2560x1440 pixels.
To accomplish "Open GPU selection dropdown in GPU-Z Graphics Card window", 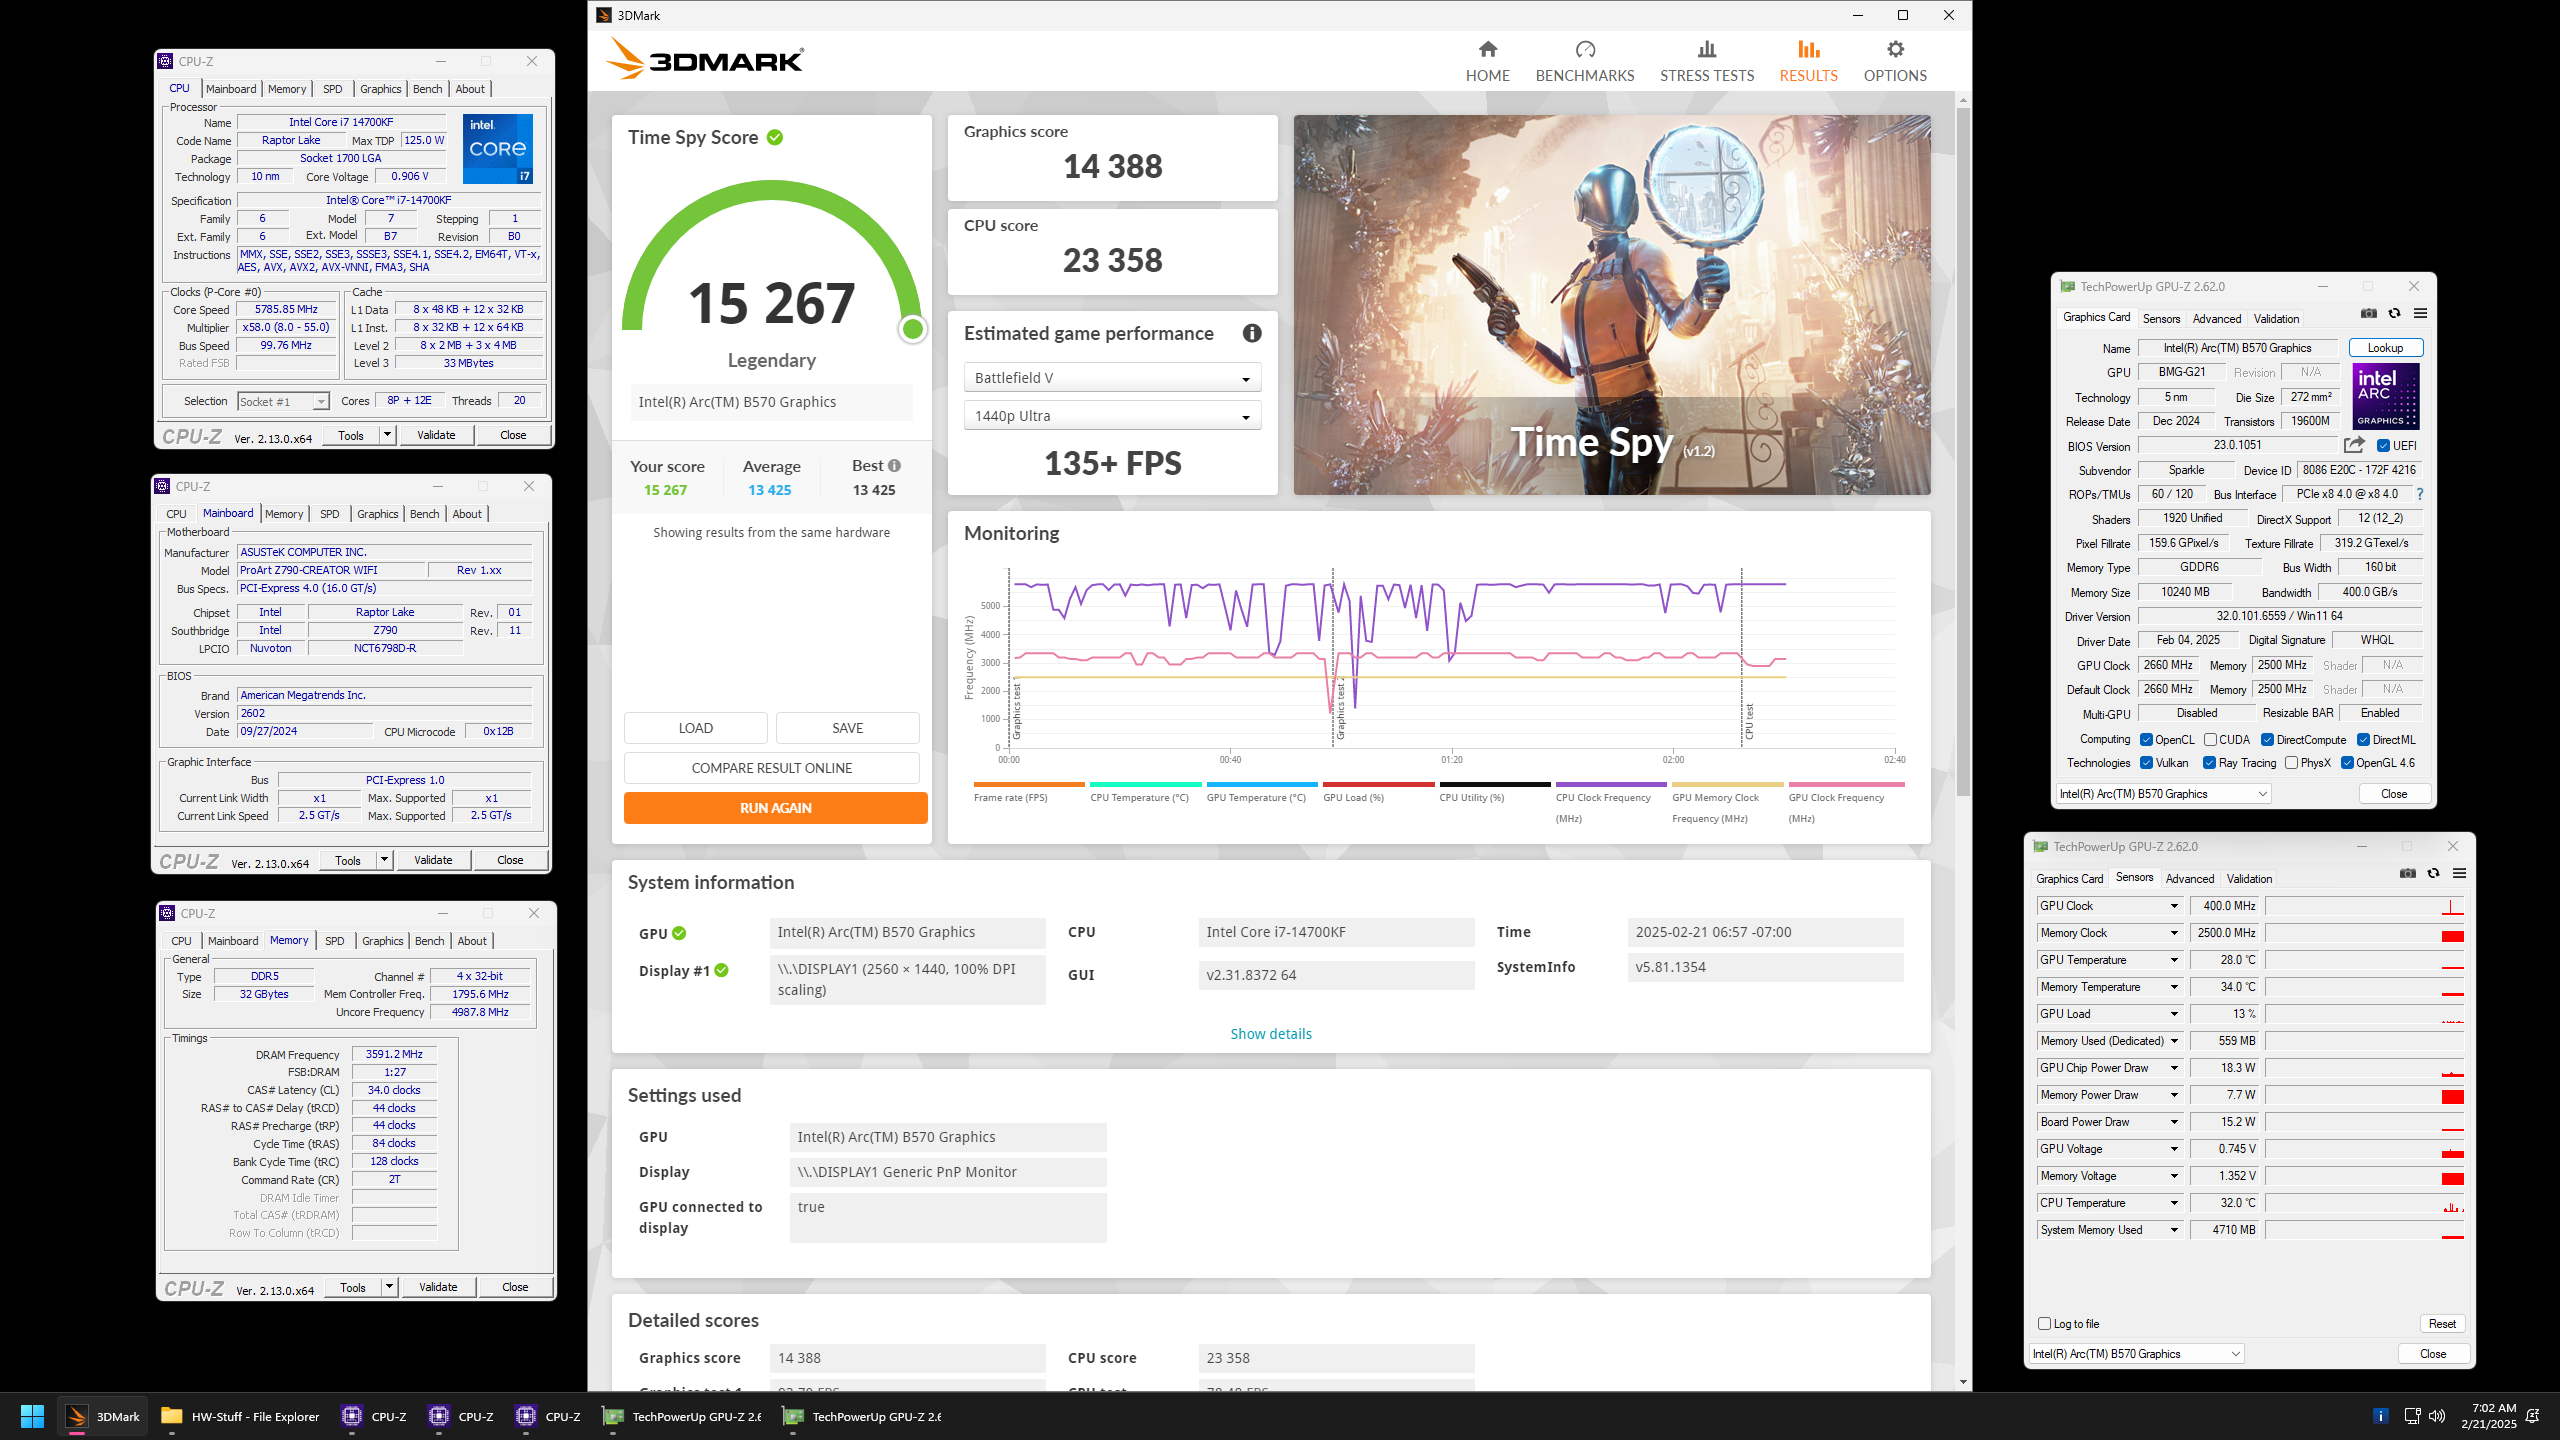I will [x=2164, y=794].
